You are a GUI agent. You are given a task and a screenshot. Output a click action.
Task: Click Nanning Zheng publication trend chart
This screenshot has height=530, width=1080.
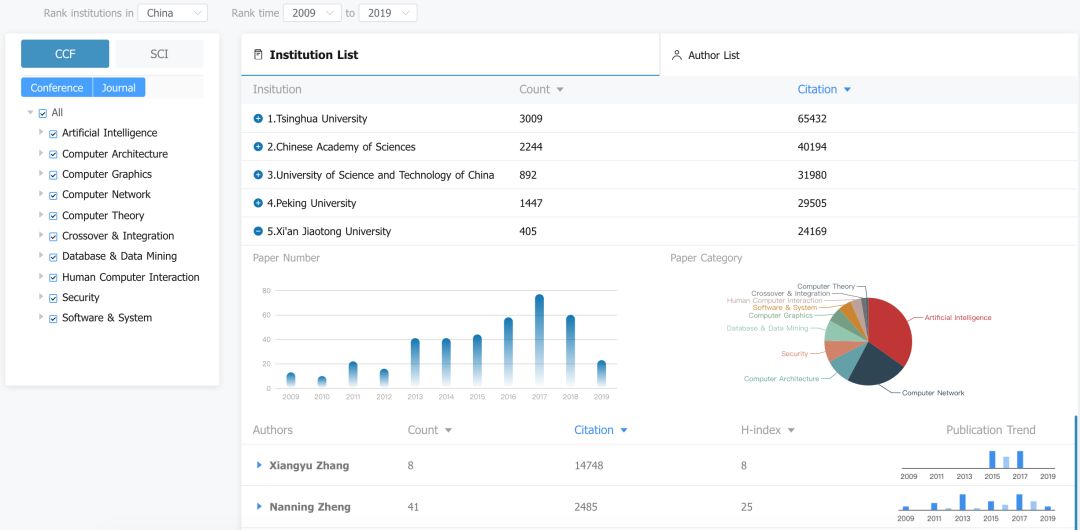977,506
